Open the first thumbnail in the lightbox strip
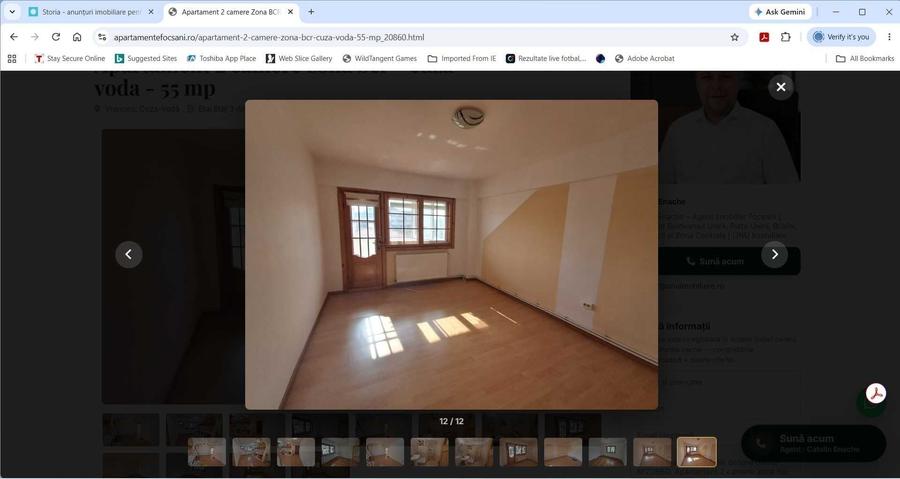This screenshot has width=900, height=479. click(x=207, y=452)
